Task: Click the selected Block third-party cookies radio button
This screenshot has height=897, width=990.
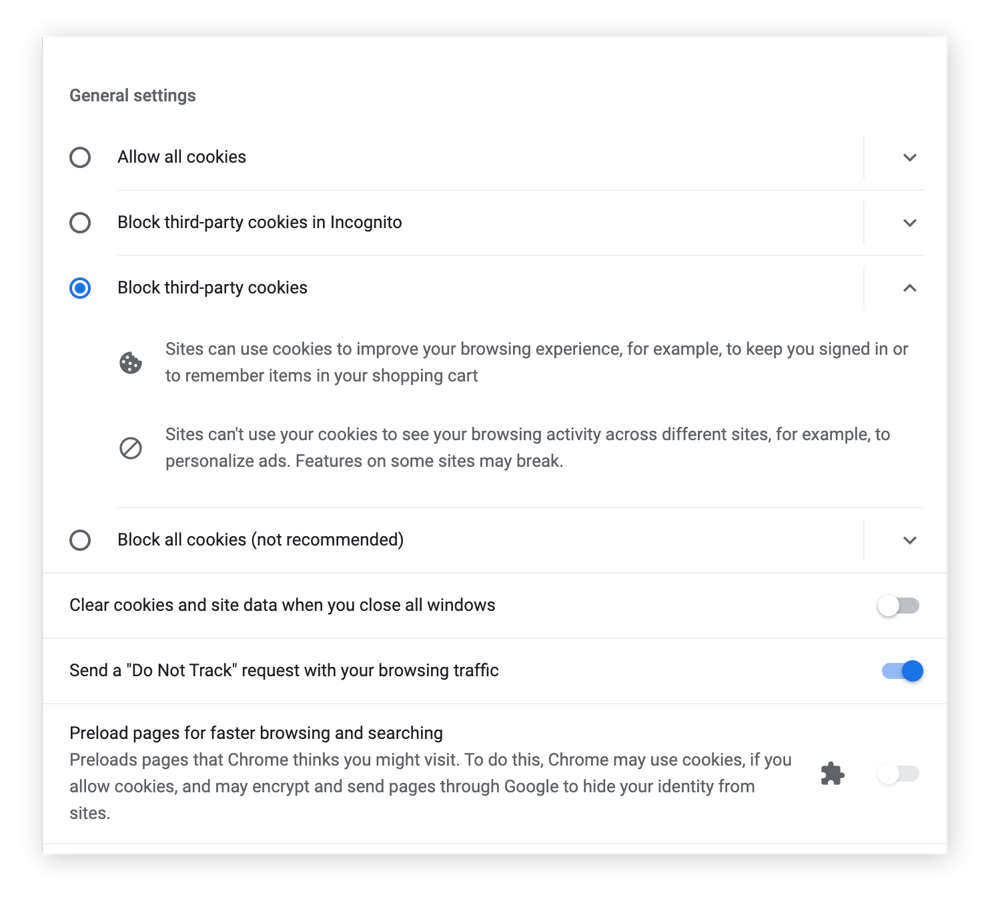Action: (x=80, y=288)
